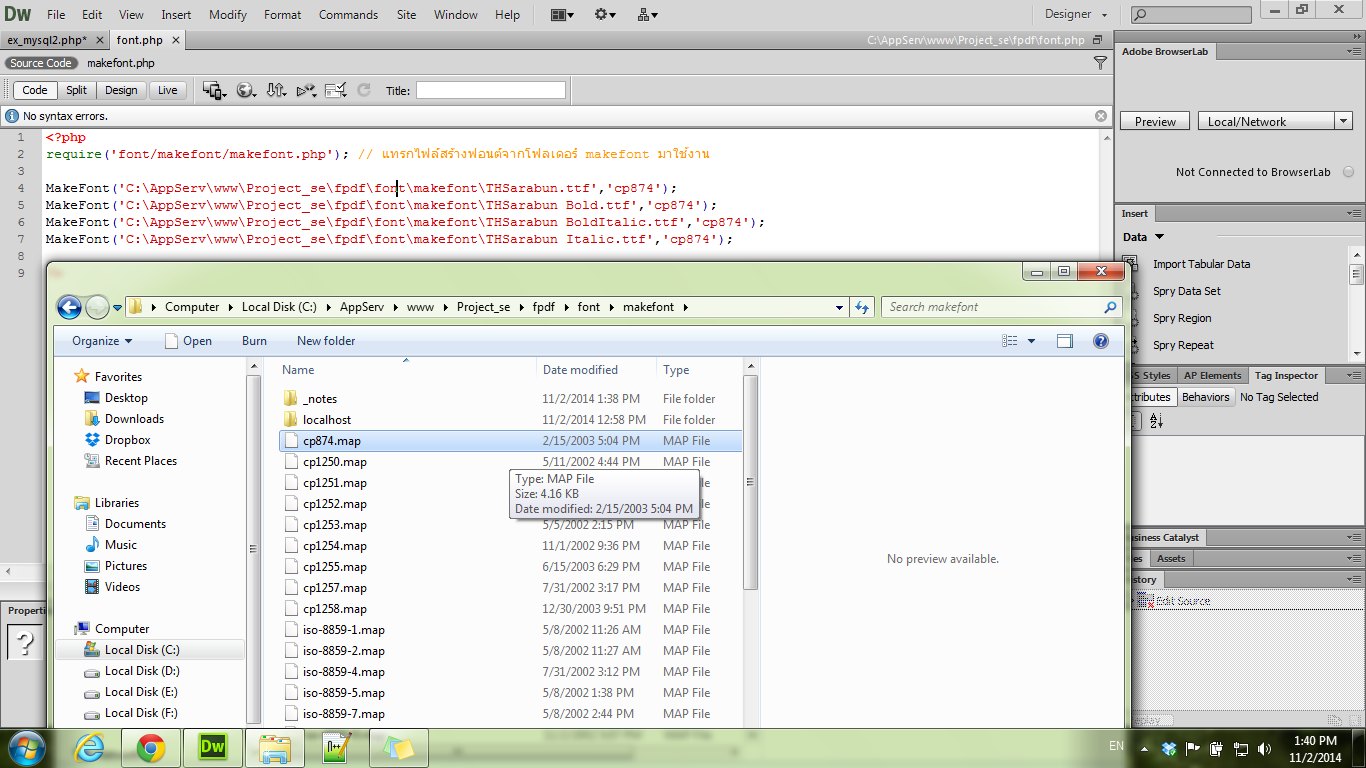Switch to Design view

(121, 90)
